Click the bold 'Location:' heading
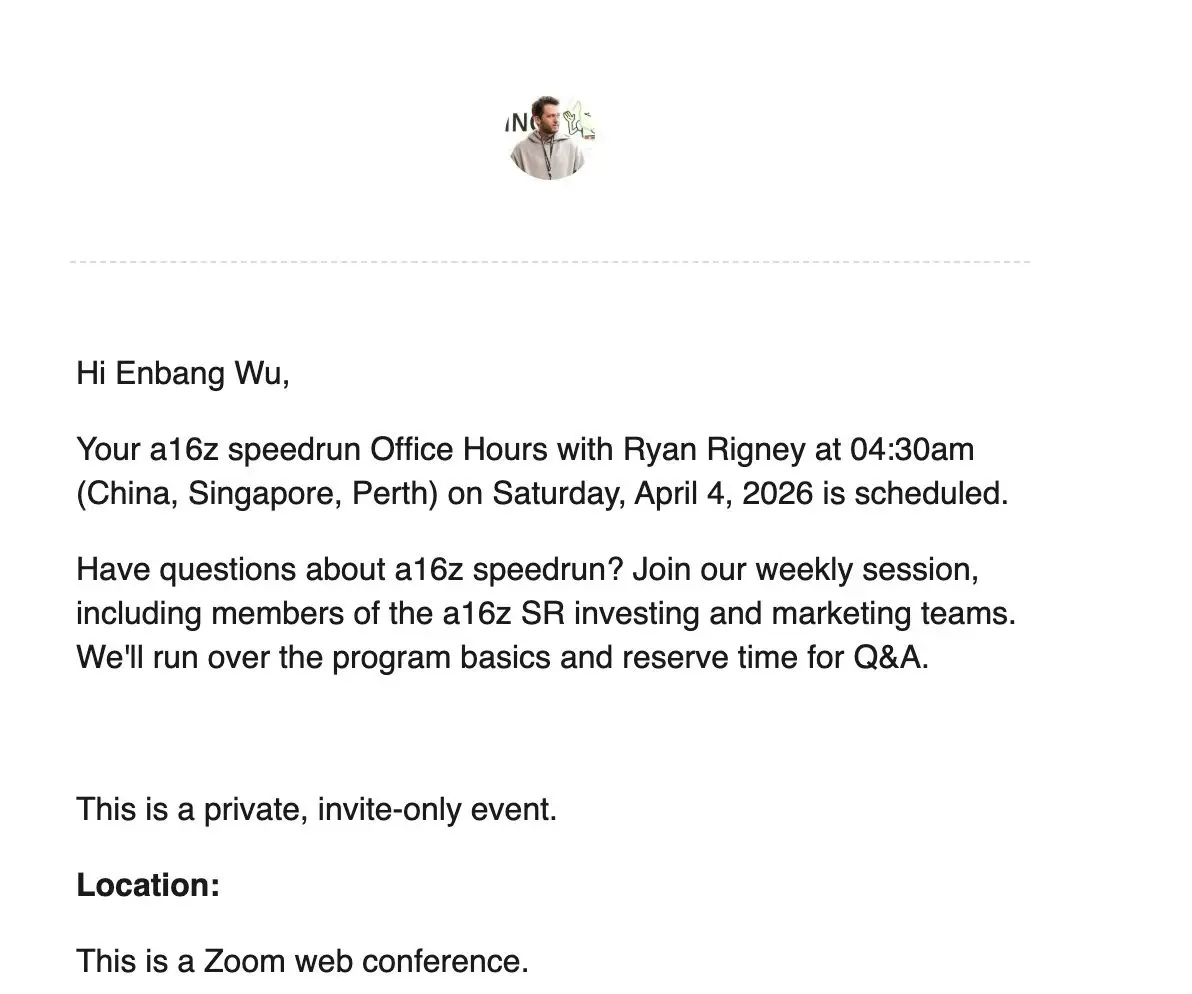 148,885
